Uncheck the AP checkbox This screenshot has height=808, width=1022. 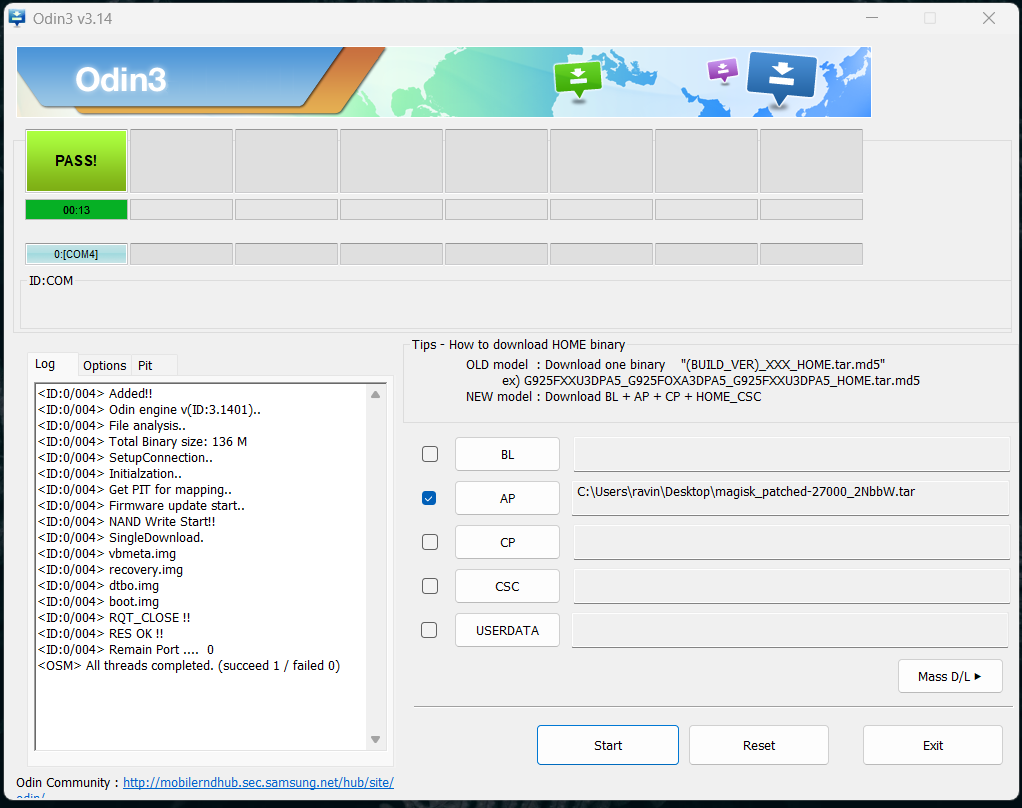430,498
